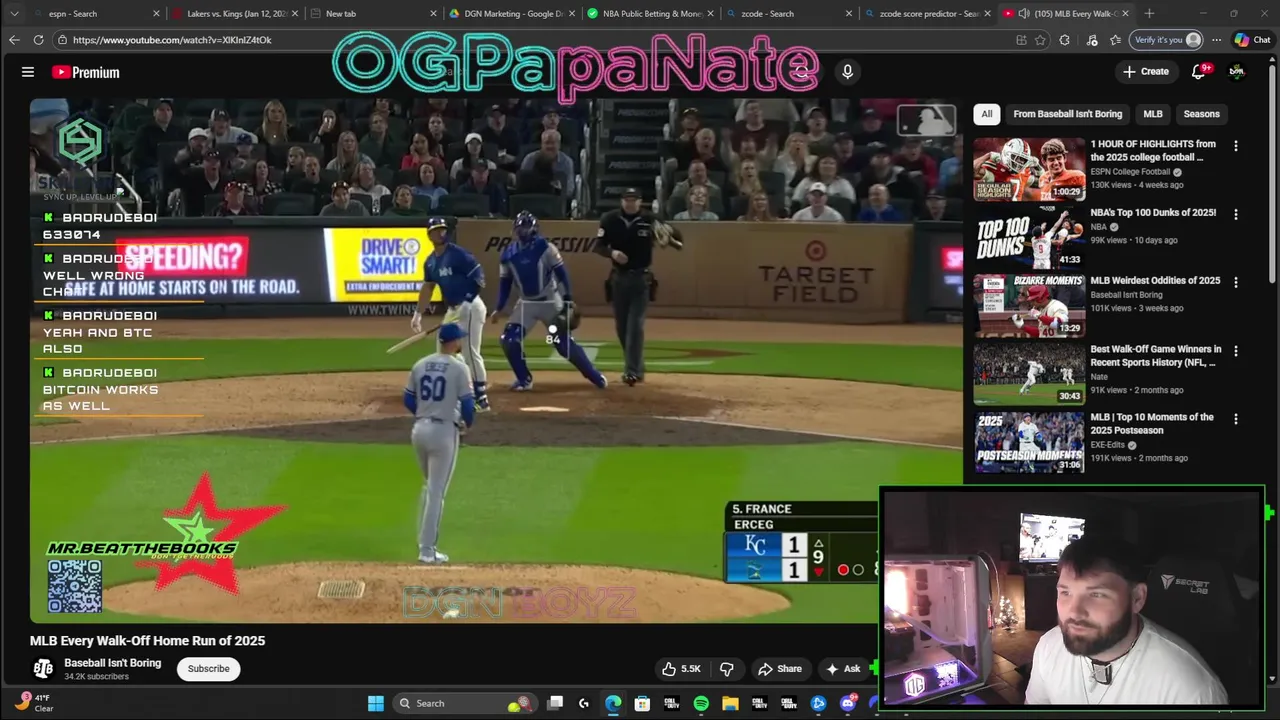The width and height of the screenshot is (1280, 720).
Task: Reload the page with refresh icon
Action: [x=38, y=40]
